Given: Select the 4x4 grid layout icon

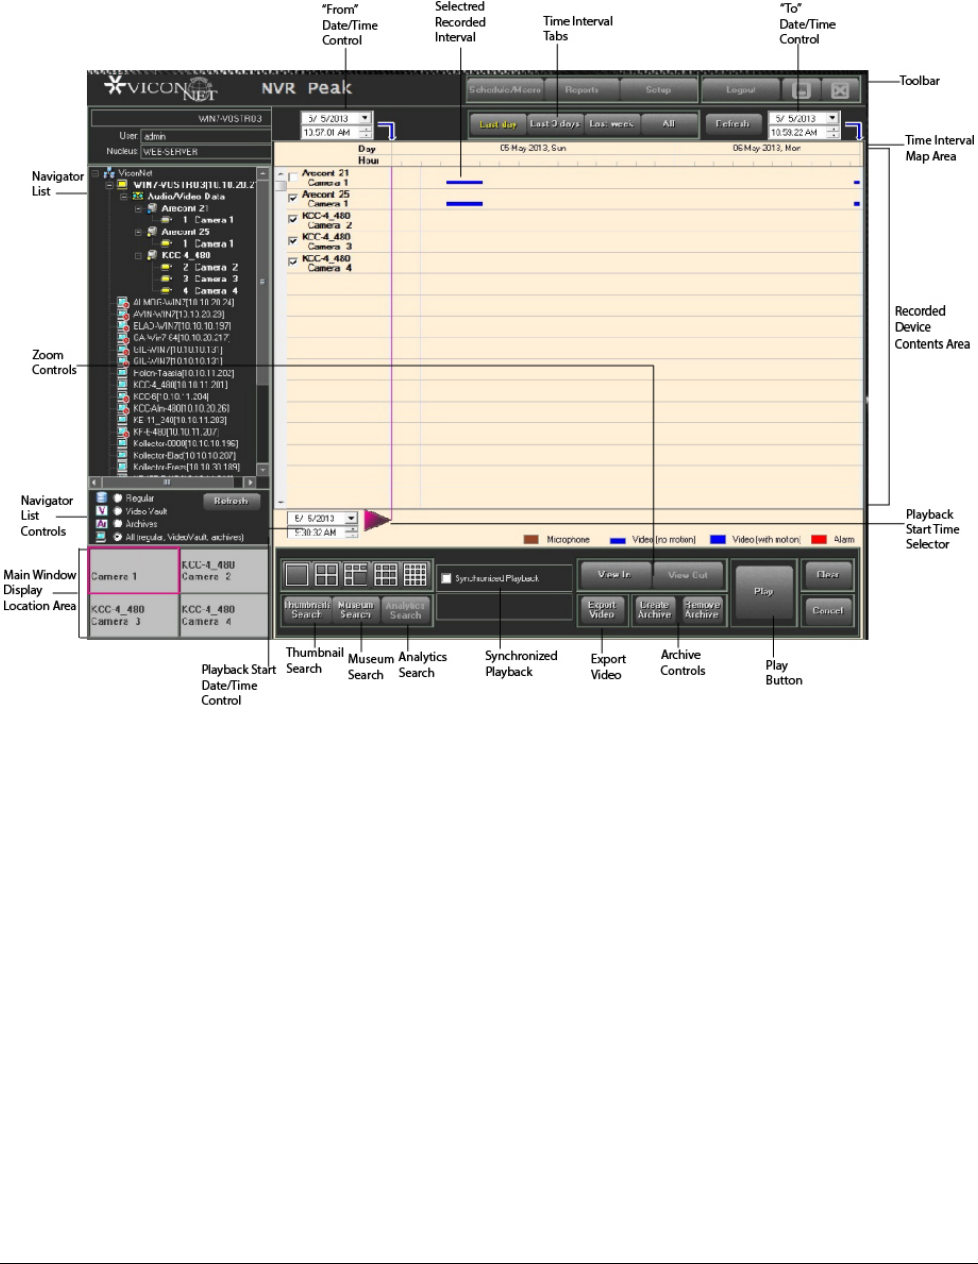Looking at the screenshot, I should click(415, 574).
